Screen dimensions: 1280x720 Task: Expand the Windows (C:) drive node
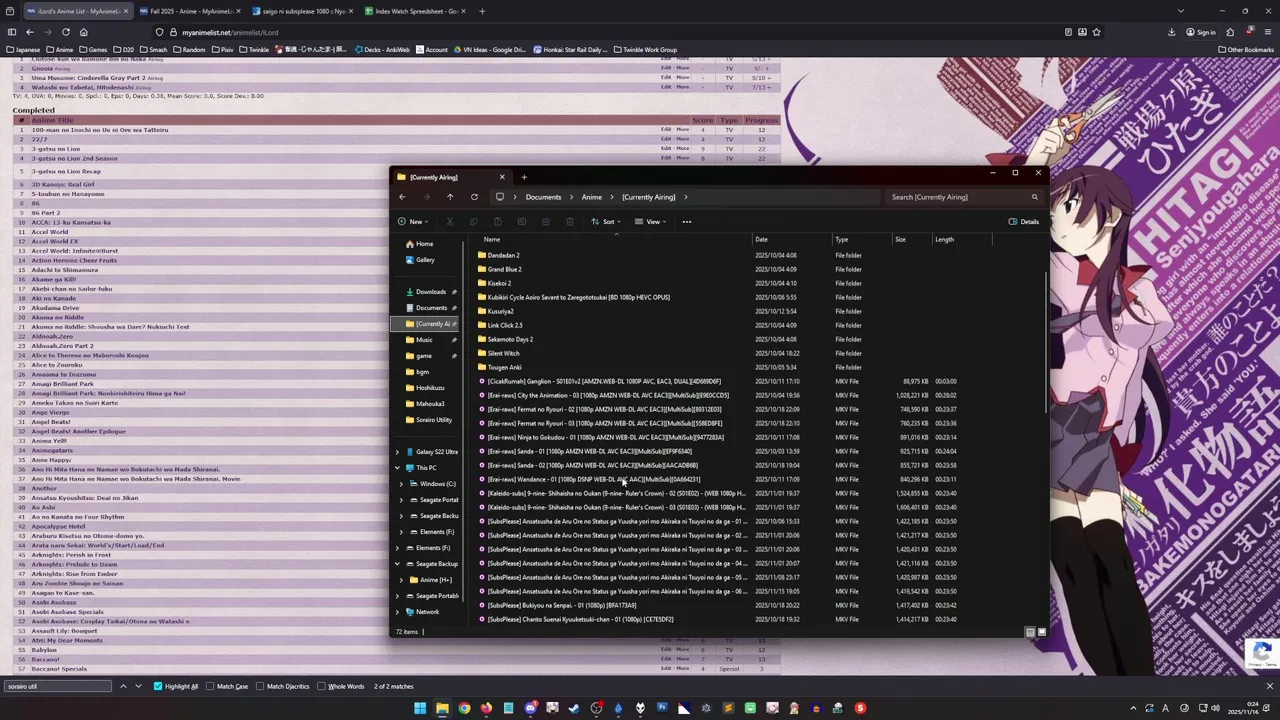(x=402, y=484)
